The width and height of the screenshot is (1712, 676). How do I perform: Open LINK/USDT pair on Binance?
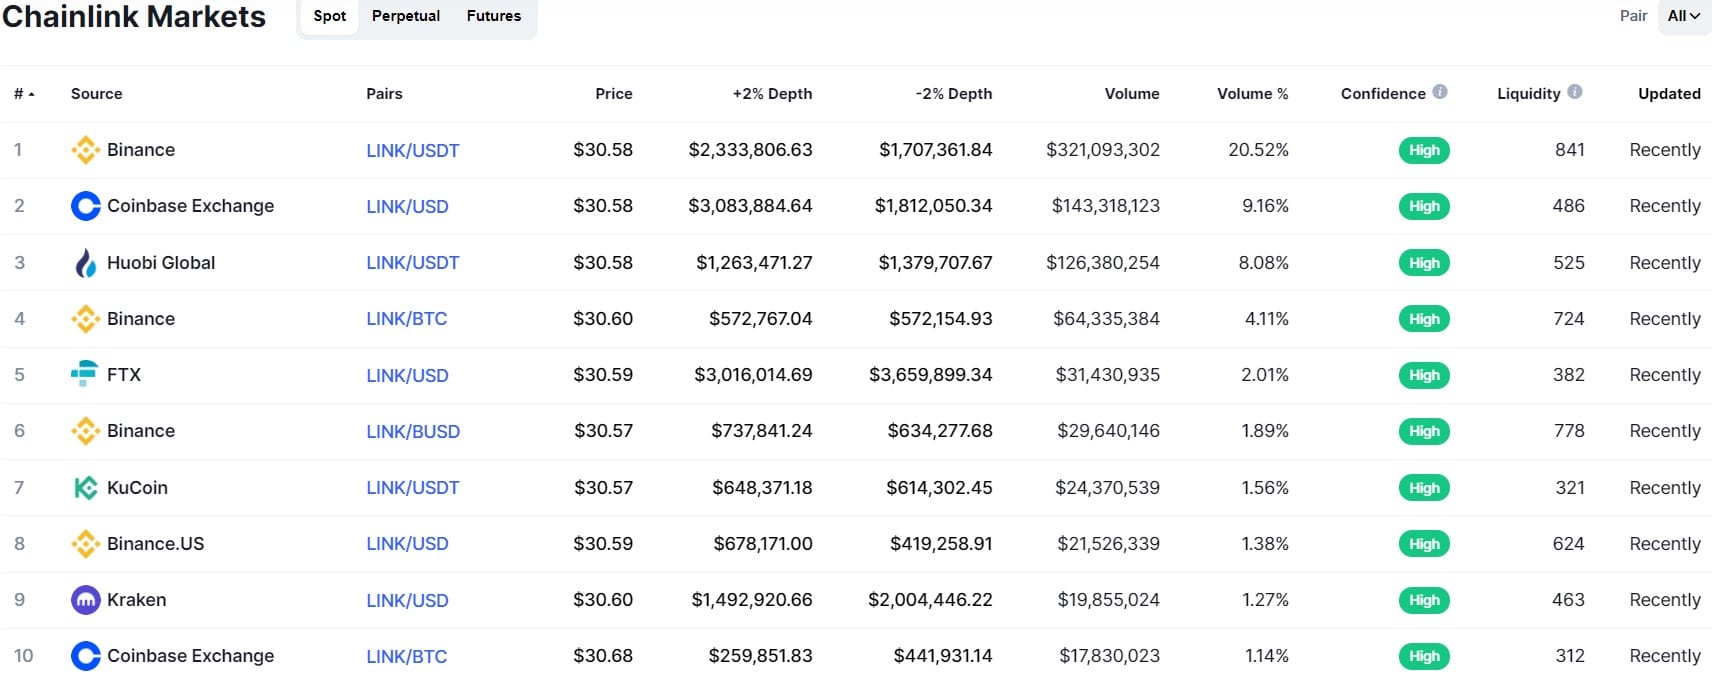pyautogui.click(x=413, y=151)
